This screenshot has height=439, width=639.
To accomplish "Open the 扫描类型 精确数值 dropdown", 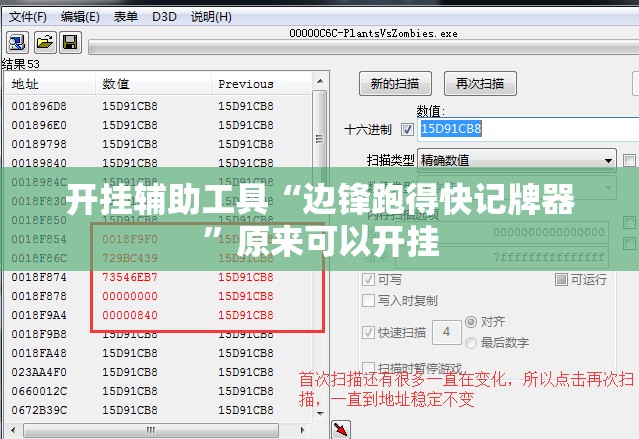I will [517, 161].
